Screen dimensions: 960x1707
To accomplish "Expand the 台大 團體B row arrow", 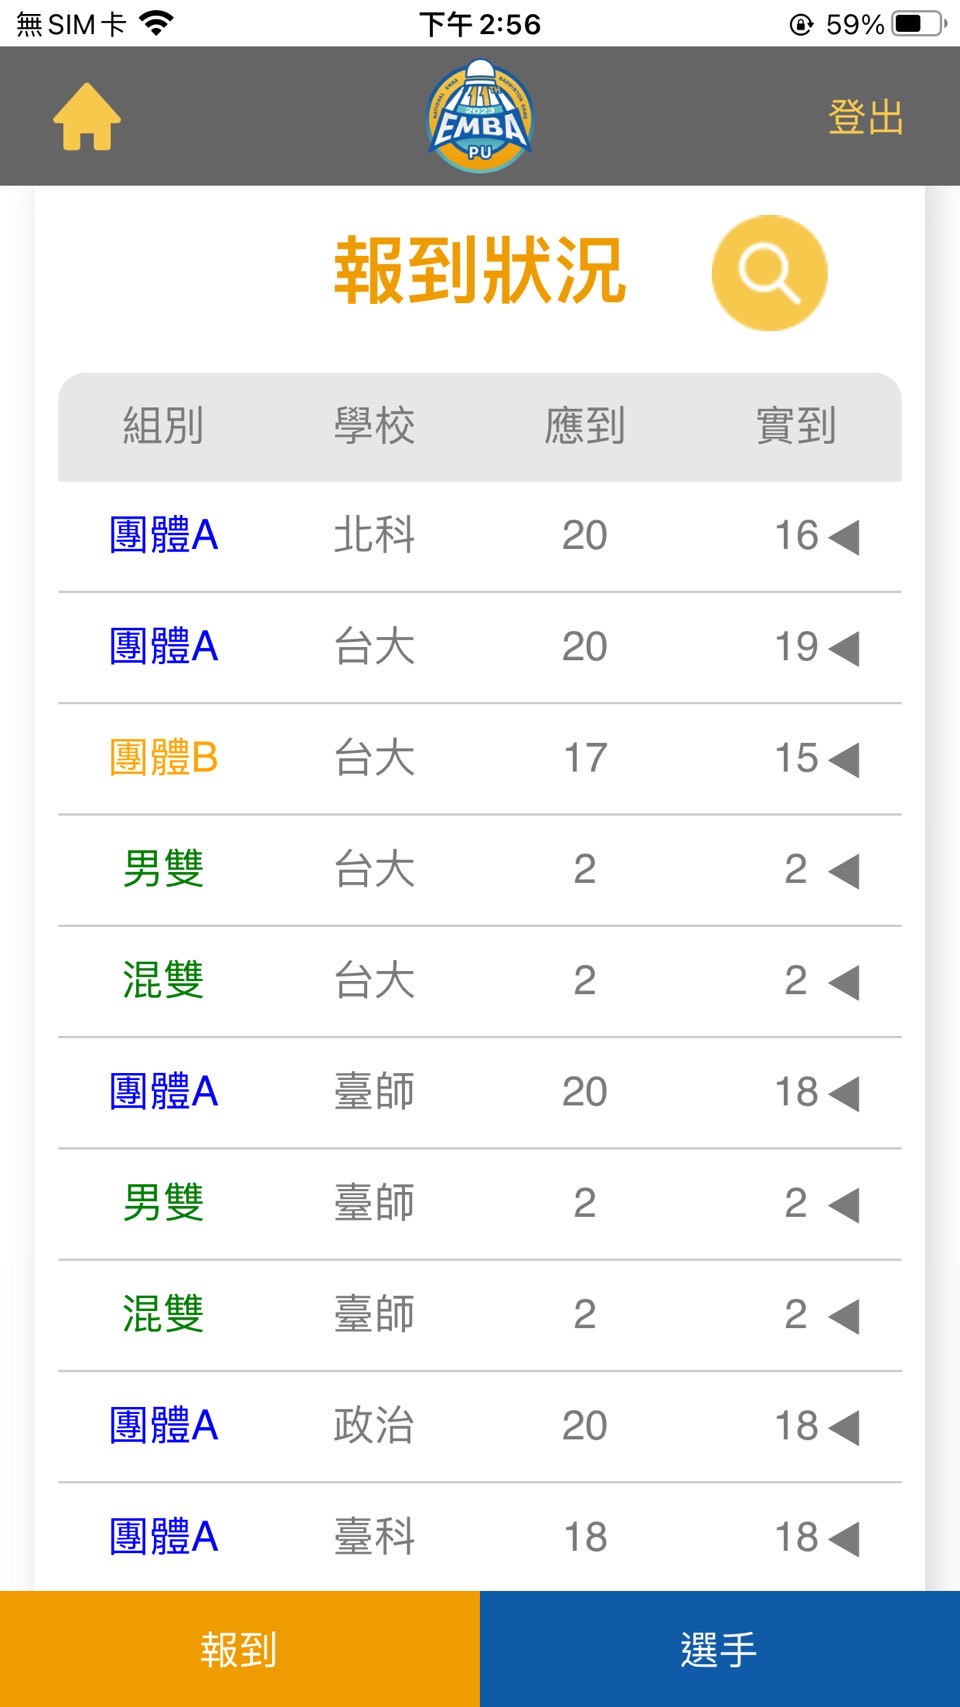I will (x=844, y=759).
